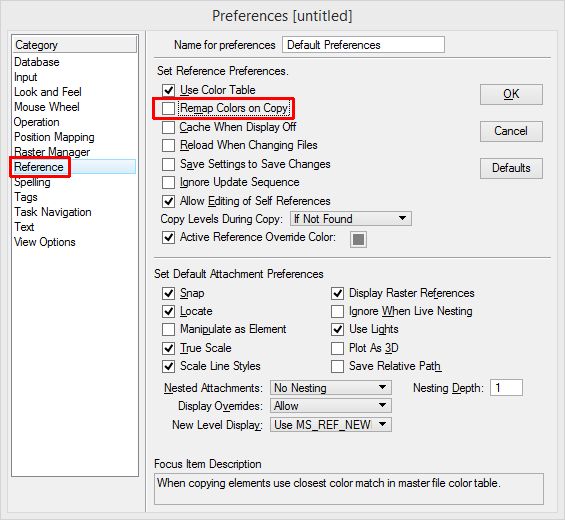Screen dimensions: 565x520
Task: Cancel the preferences dialog
Action: tap(511, 131)
